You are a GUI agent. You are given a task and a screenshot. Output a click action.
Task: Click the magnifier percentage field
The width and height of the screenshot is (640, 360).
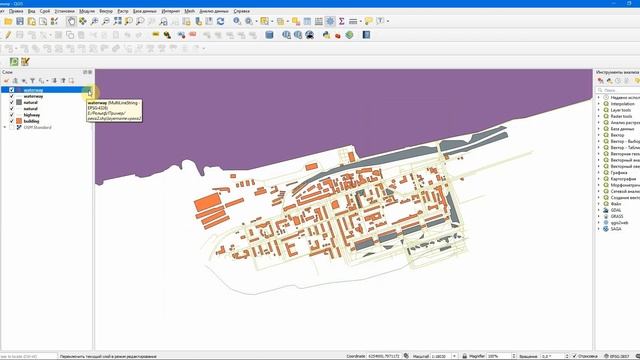tap(501, 356)
